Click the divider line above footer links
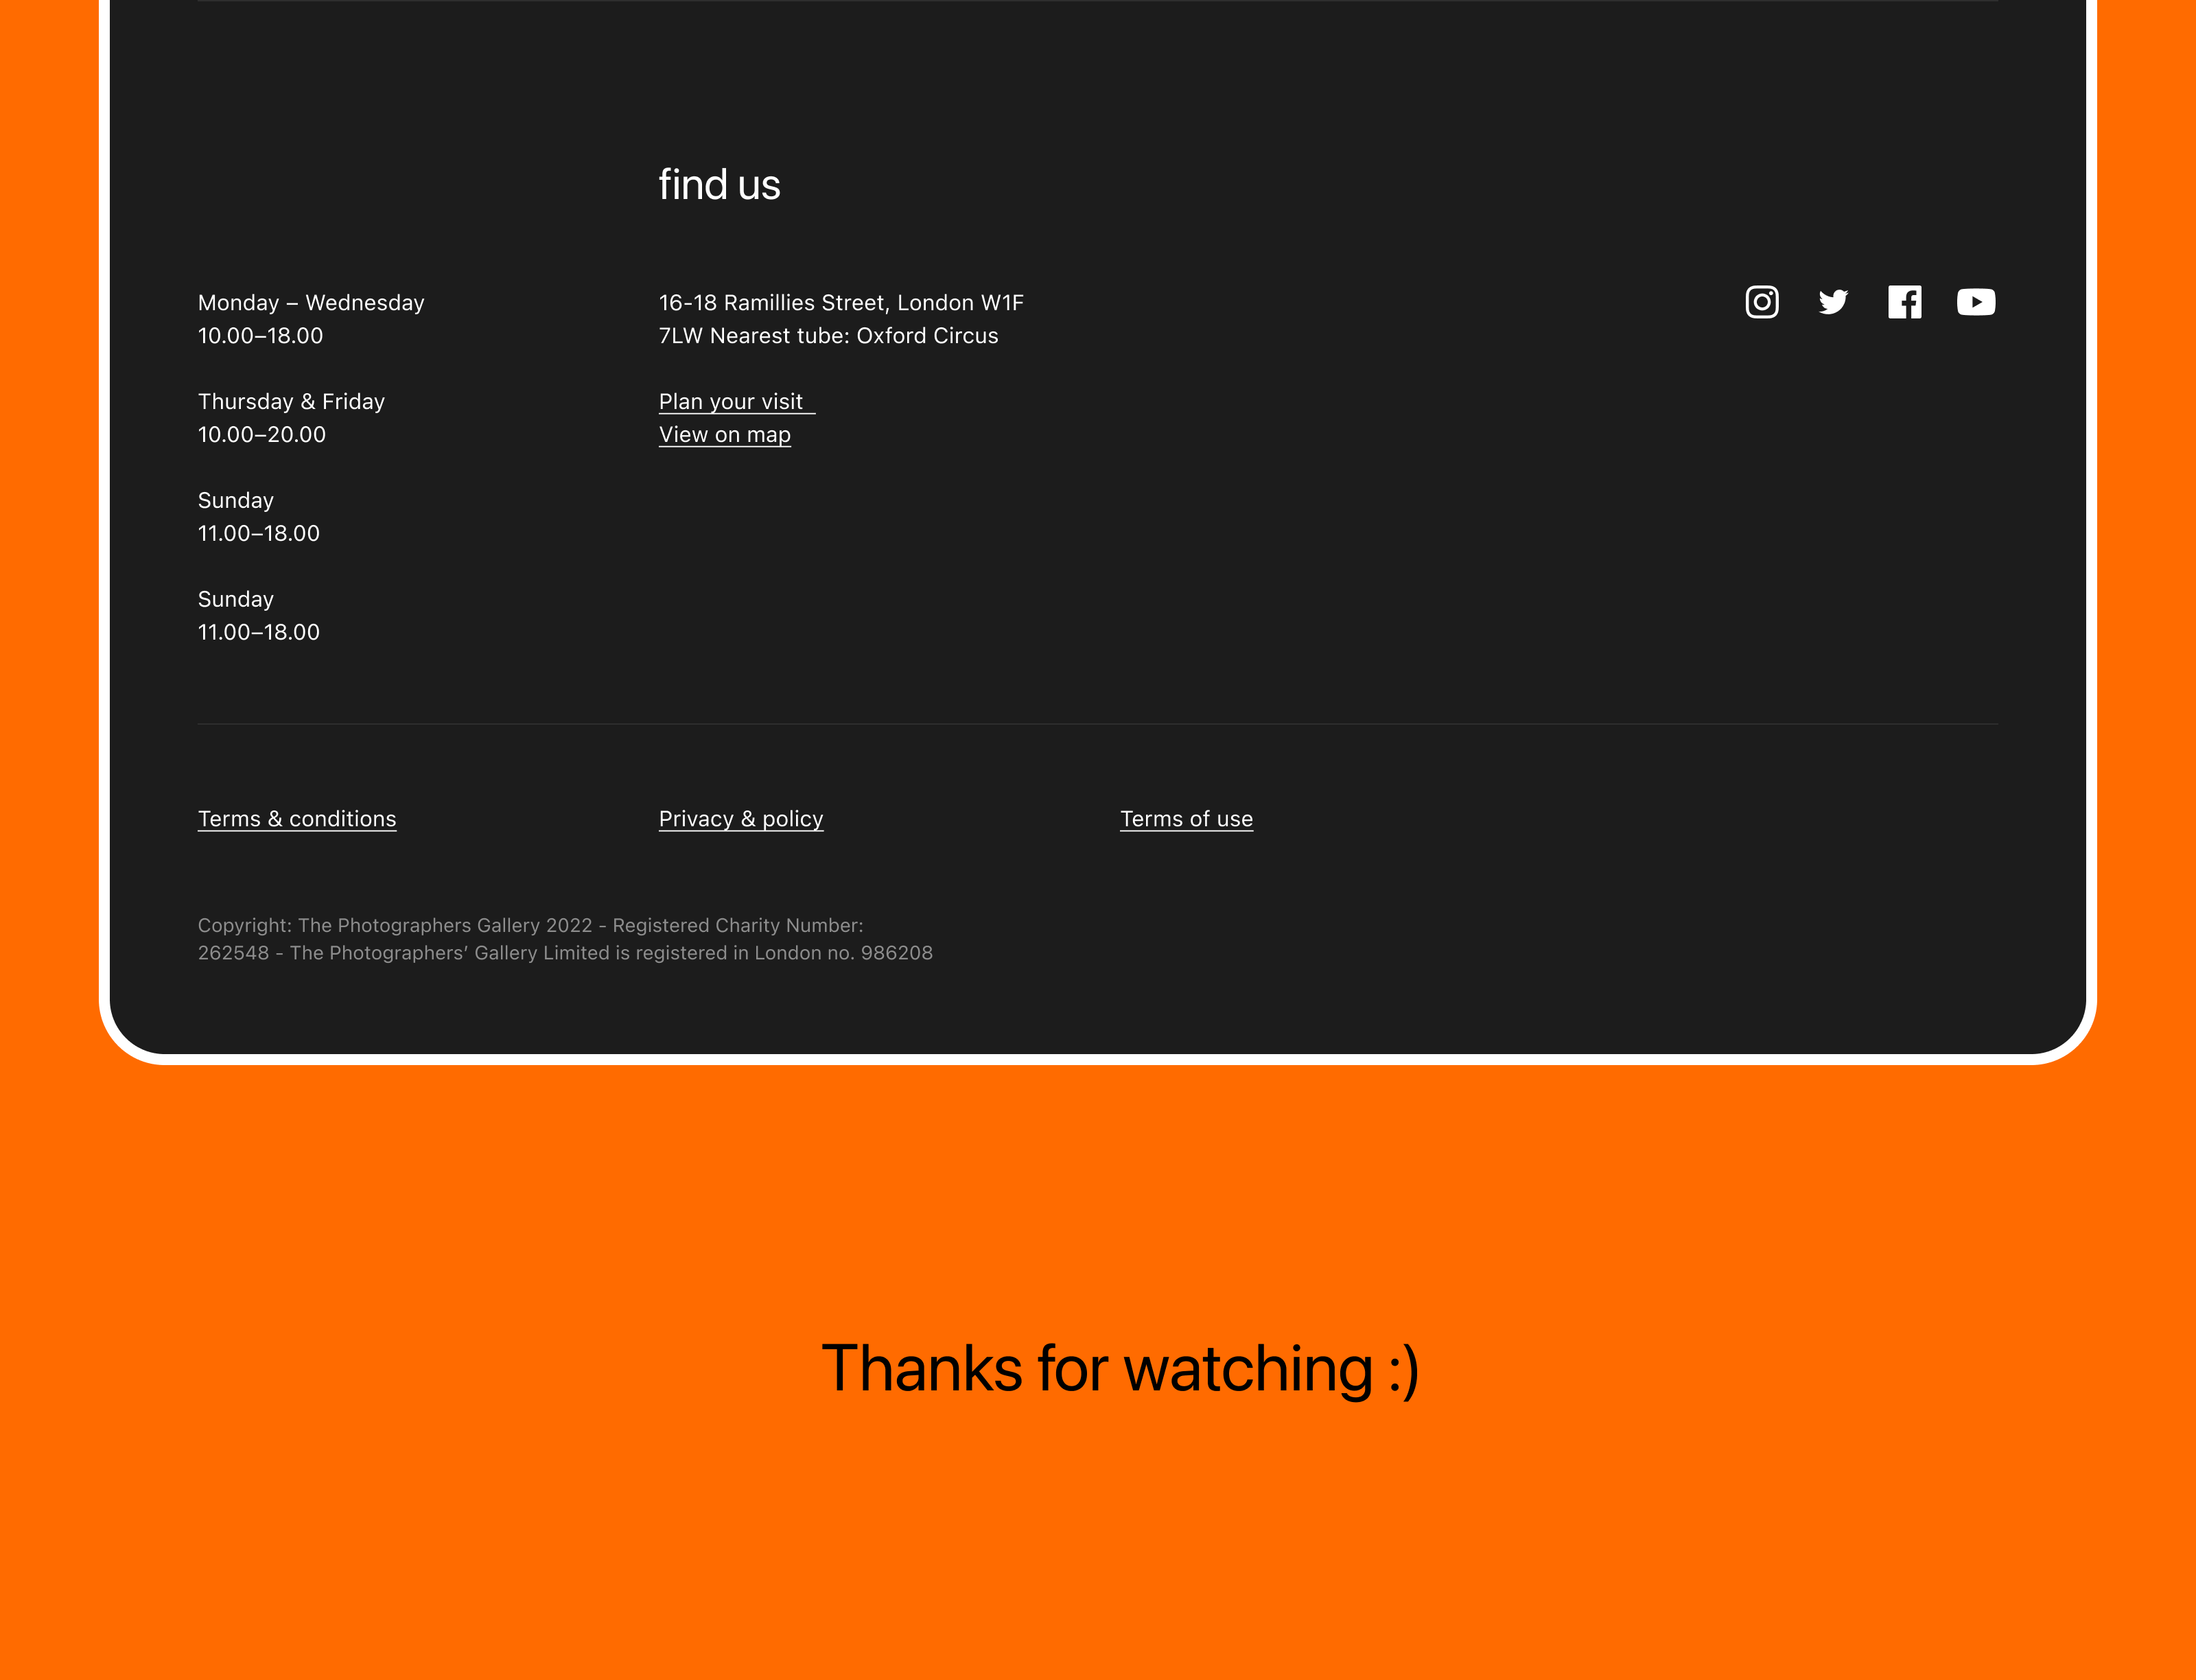The image size is (2196, 1680). tap(1097, 724)
